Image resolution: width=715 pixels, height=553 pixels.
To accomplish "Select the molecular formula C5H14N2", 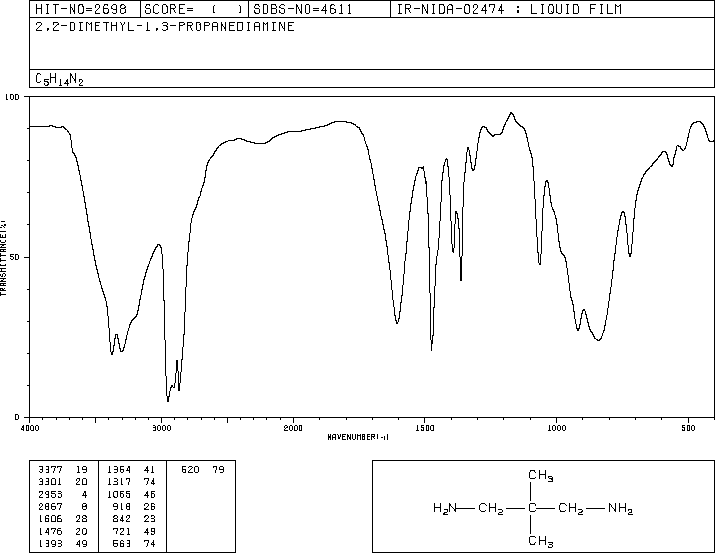I will tap(59, 79).
